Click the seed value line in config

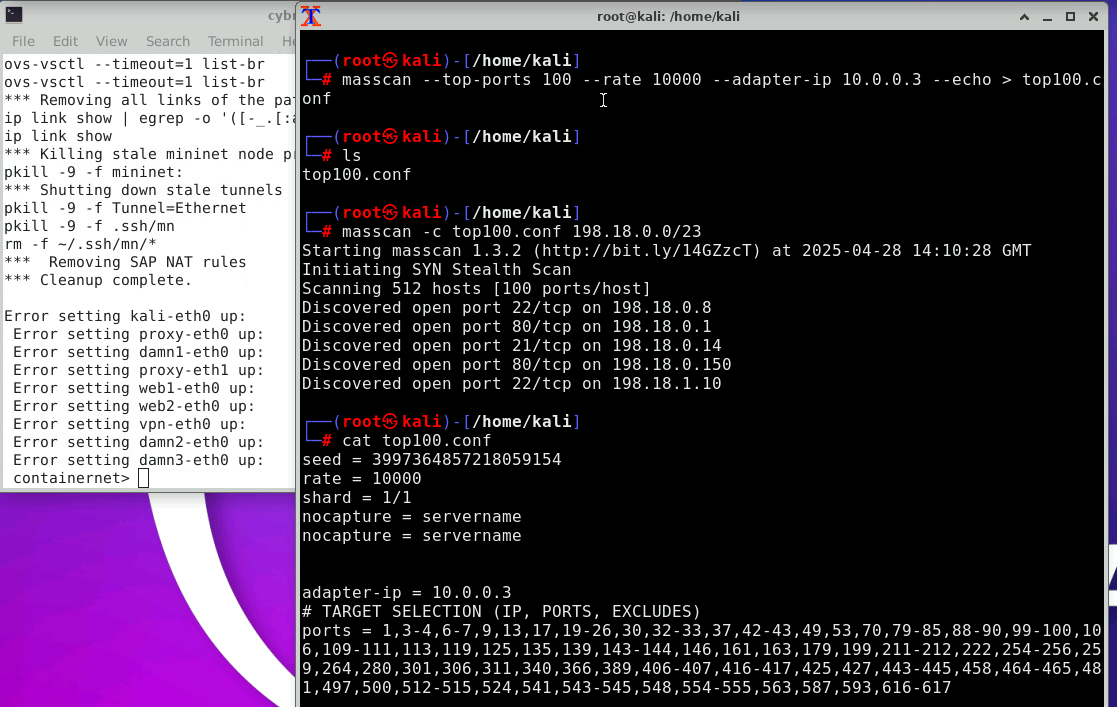[431, 460]
